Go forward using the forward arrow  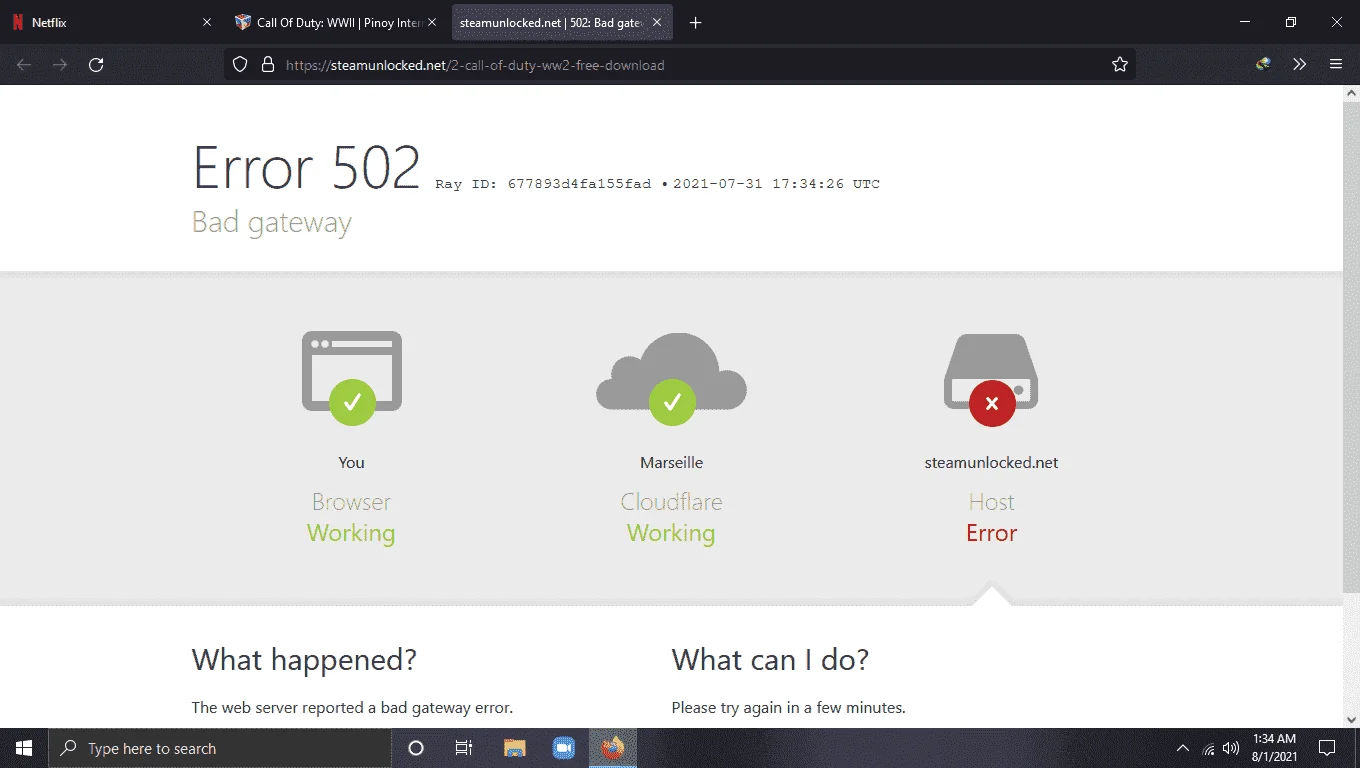tap(60, 65)
